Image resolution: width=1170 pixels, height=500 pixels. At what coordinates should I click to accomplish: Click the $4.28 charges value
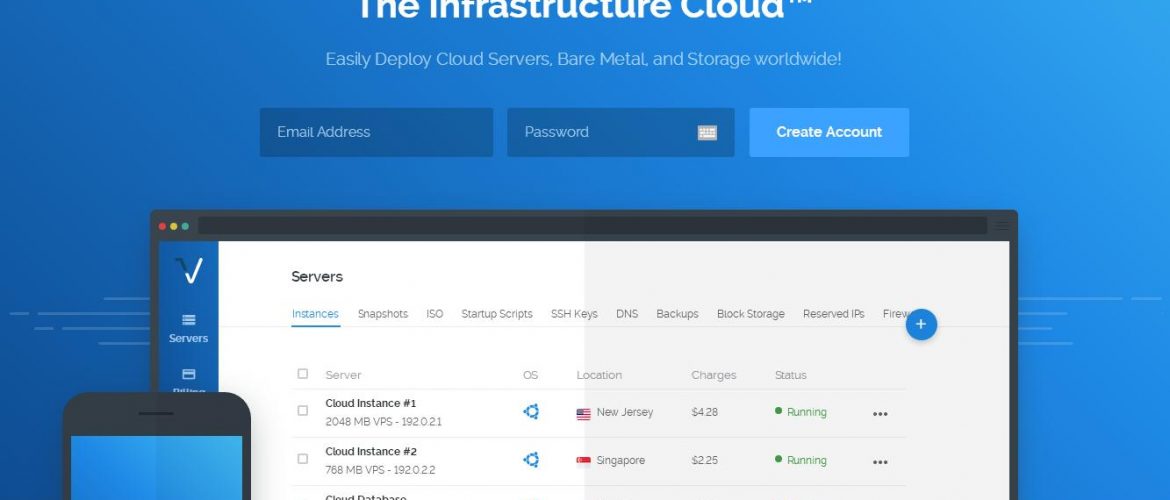pos(704,412)
